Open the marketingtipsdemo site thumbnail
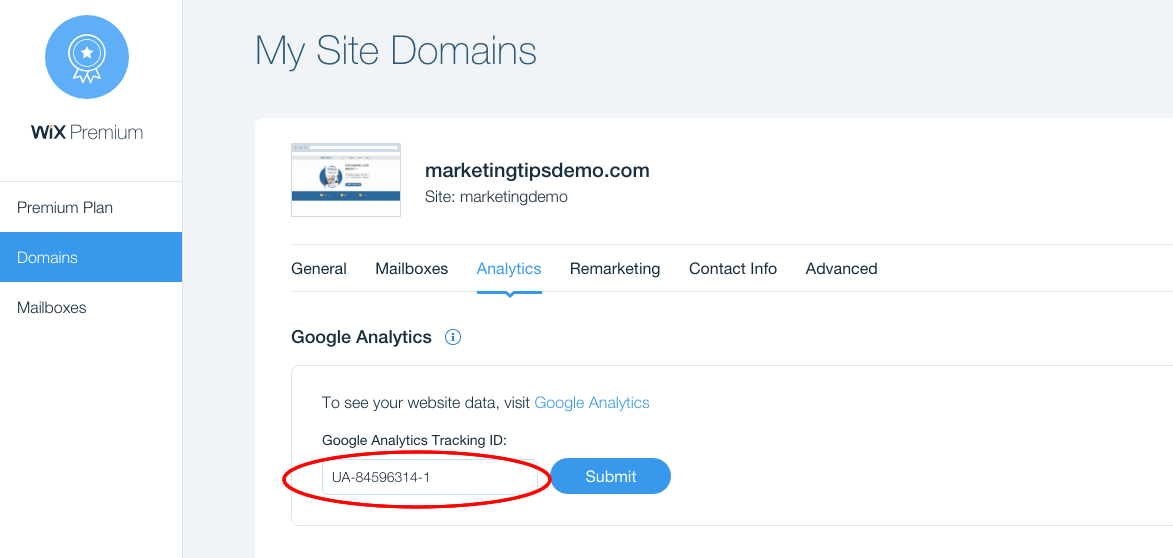 click(346, 180)
